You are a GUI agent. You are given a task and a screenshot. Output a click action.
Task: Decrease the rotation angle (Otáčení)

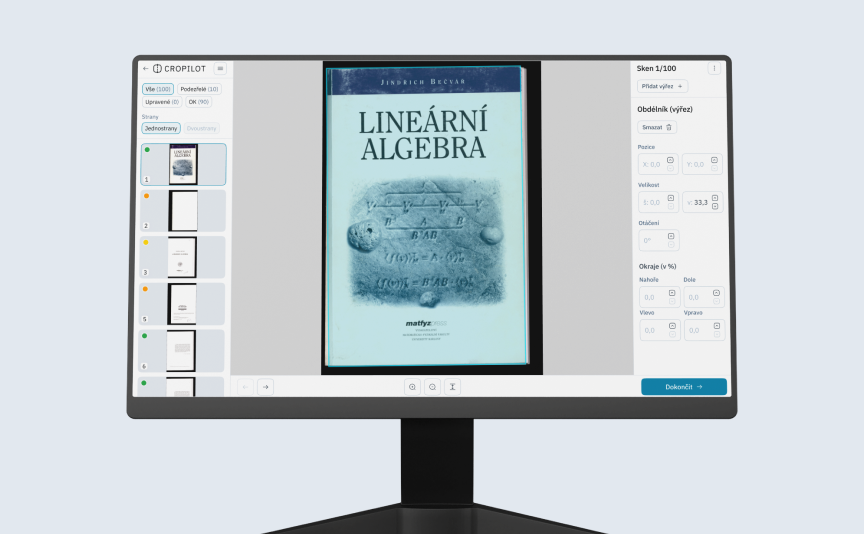(x=671, y=244)
